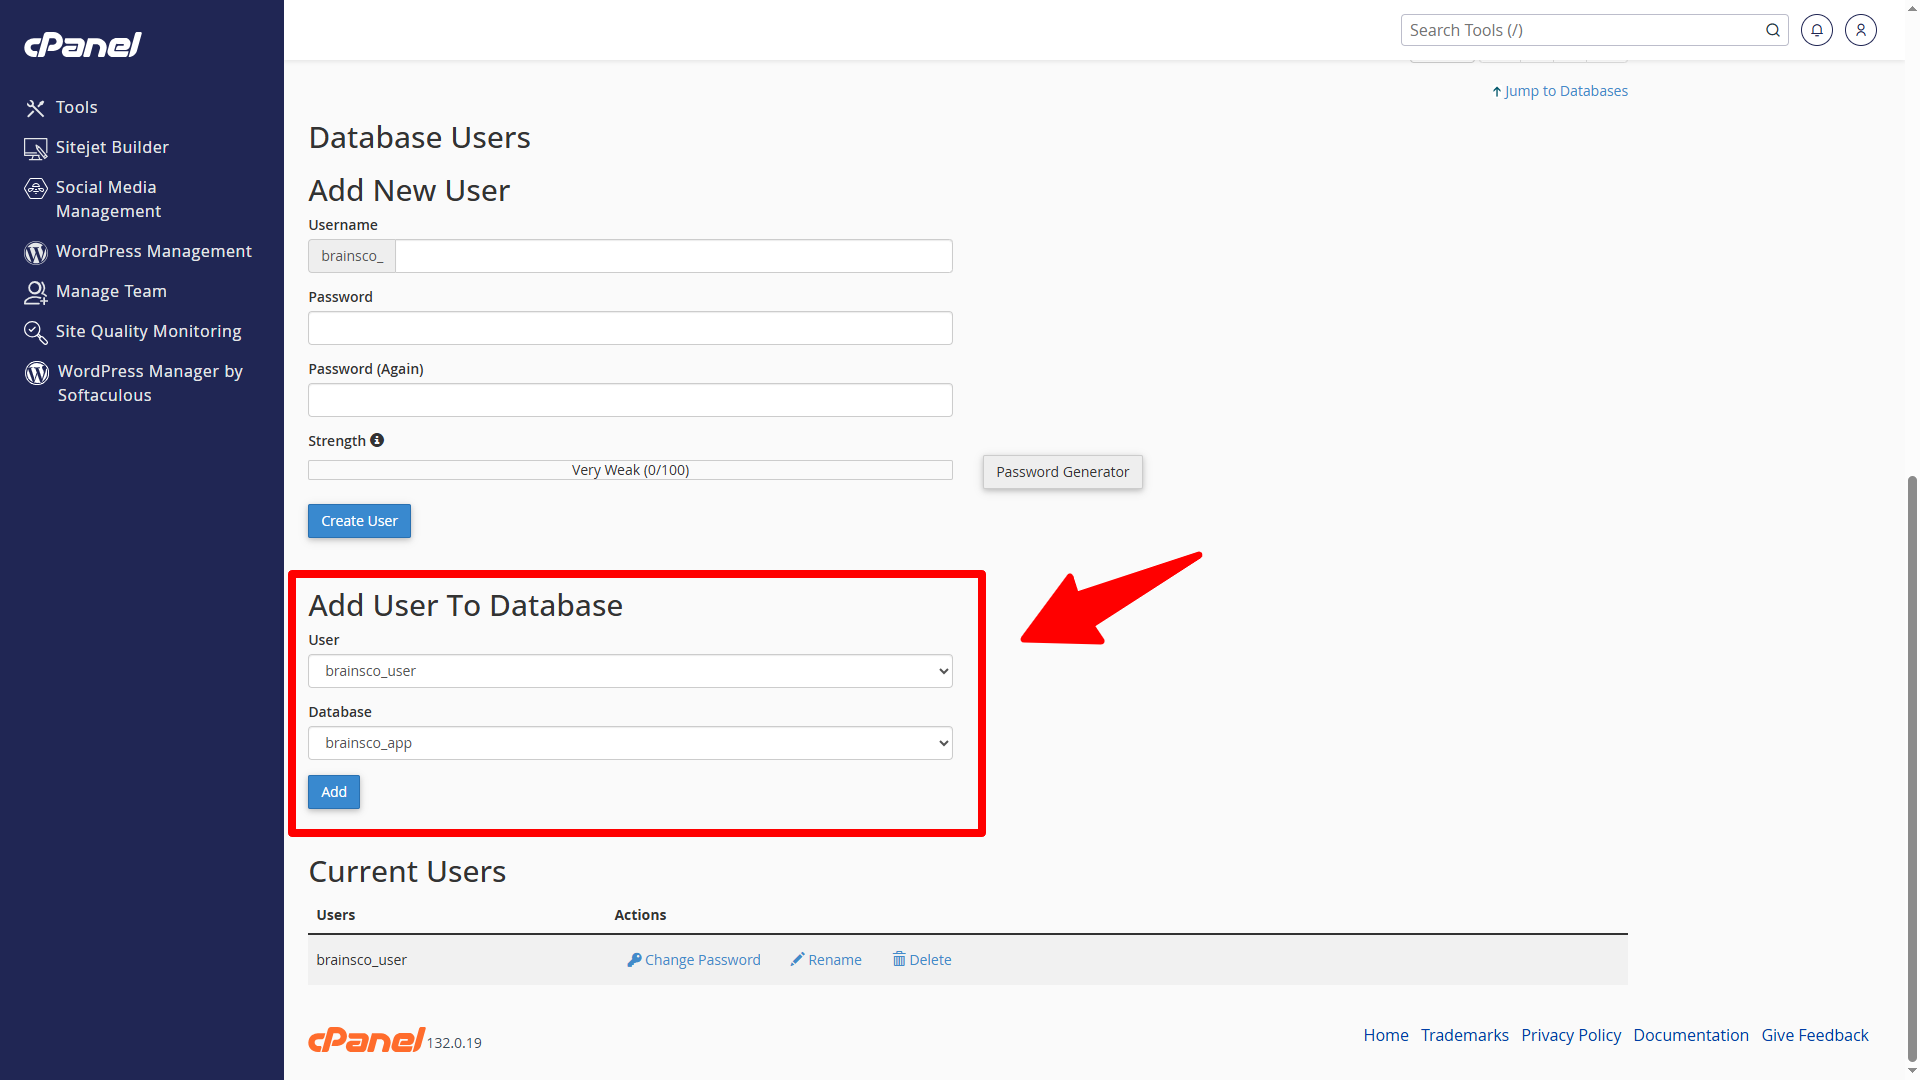
Task: Click the version number 132.0.19
Action: point(454,1043)
